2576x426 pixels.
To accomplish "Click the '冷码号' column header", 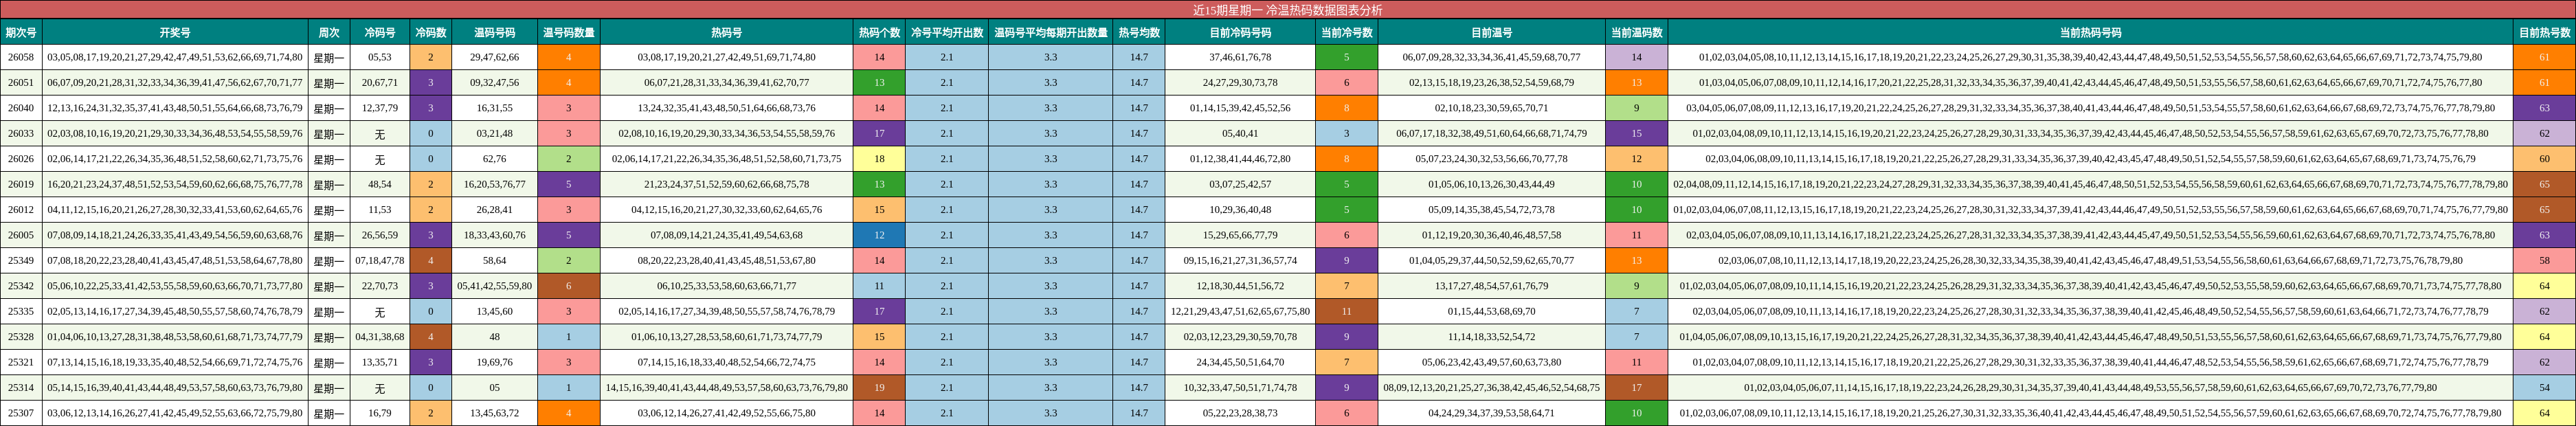I will 380,32.
